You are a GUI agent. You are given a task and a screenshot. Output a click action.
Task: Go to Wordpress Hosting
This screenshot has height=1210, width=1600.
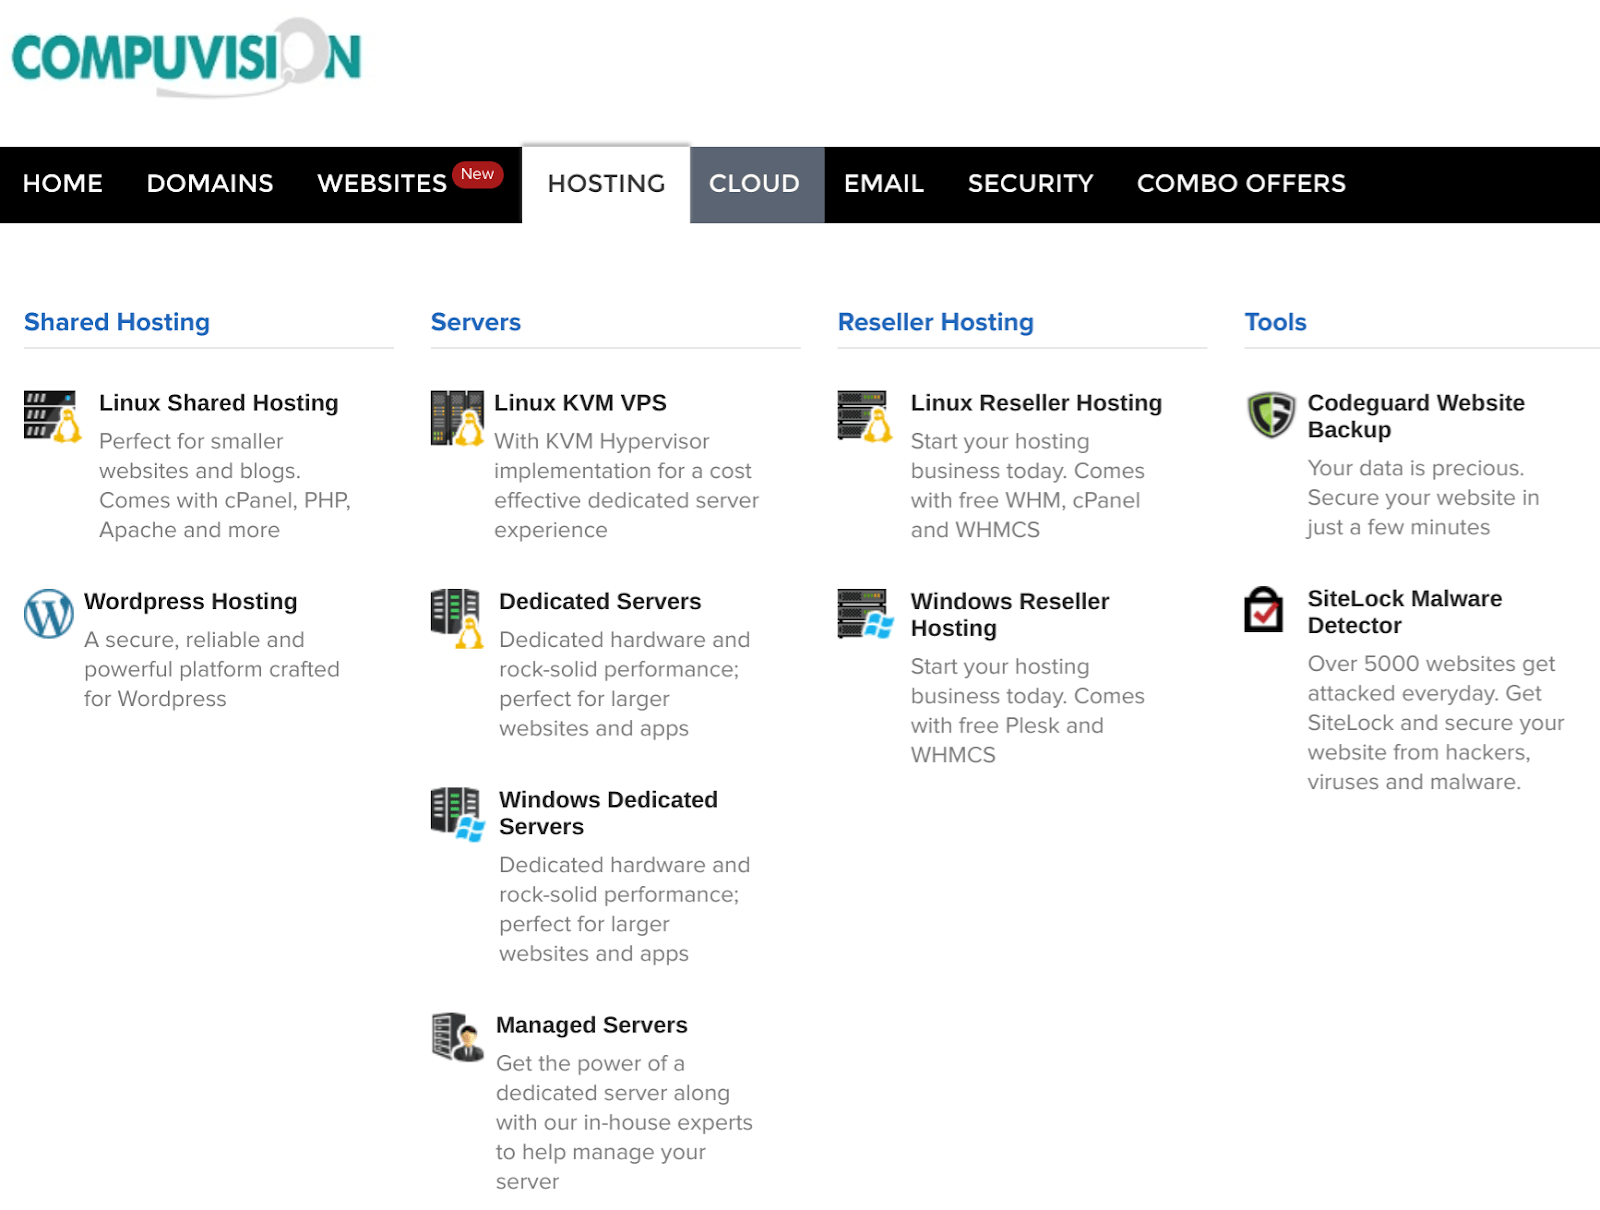[x=191, y=602]
